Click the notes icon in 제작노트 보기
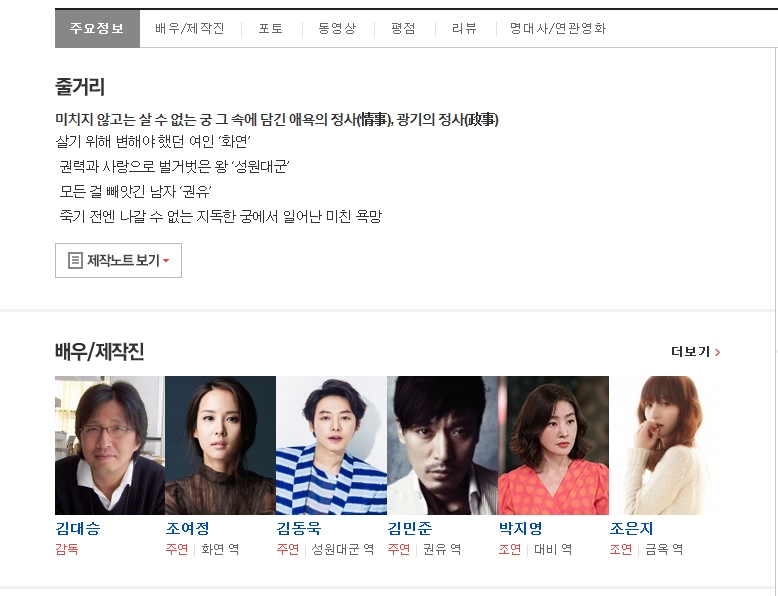Screen dimensions: 778x596 click(75, 261)
